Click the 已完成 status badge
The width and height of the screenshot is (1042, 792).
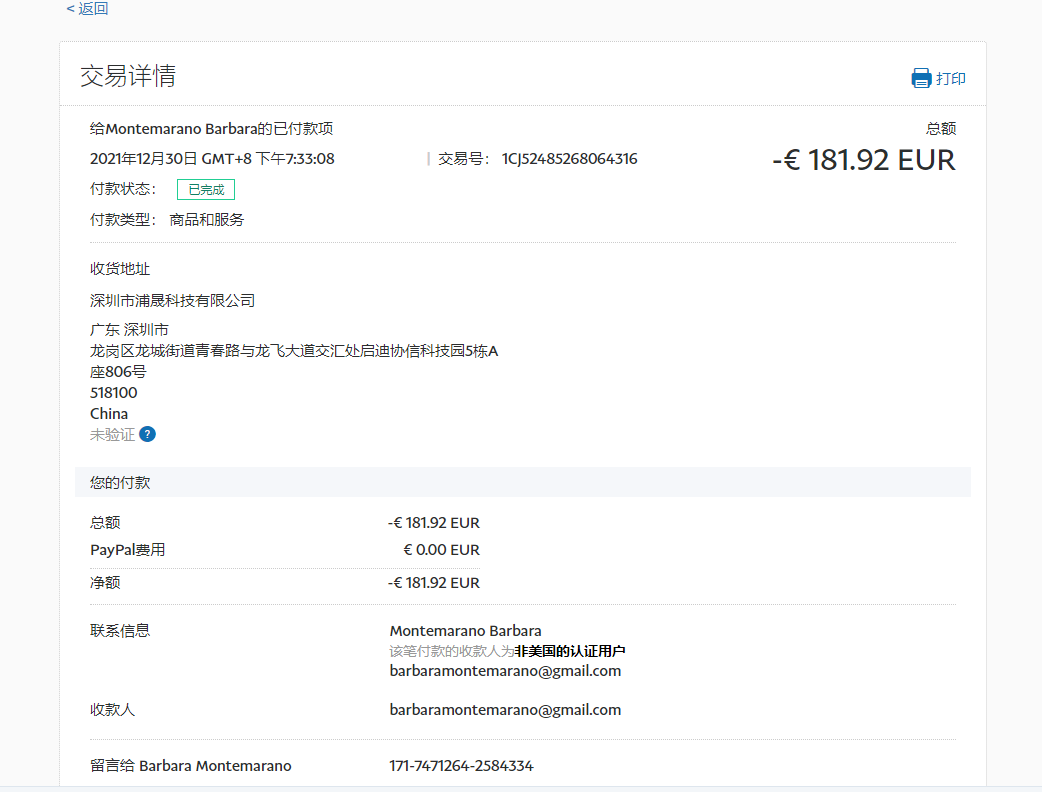tap(206, 189)
